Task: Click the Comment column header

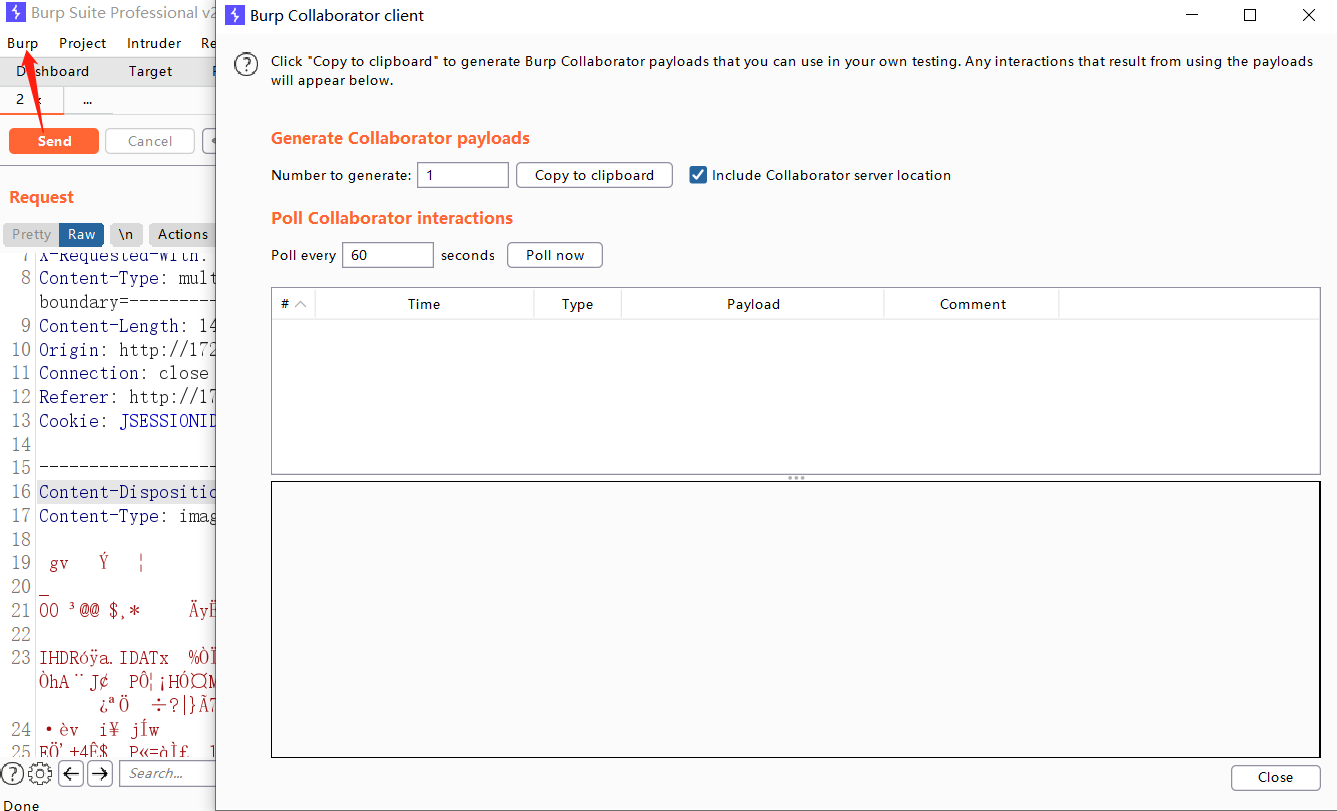Action: [x=973, y=304]
